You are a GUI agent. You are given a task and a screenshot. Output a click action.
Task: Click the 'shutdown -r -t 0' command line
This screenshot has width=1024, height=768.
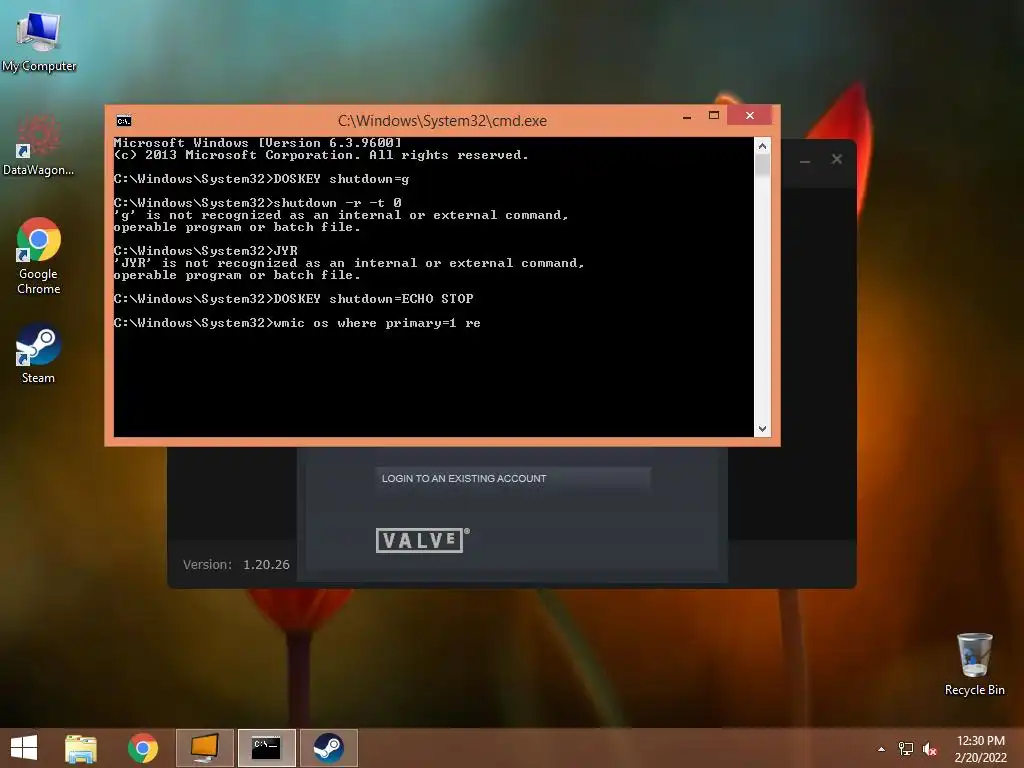tap(257, 202)
